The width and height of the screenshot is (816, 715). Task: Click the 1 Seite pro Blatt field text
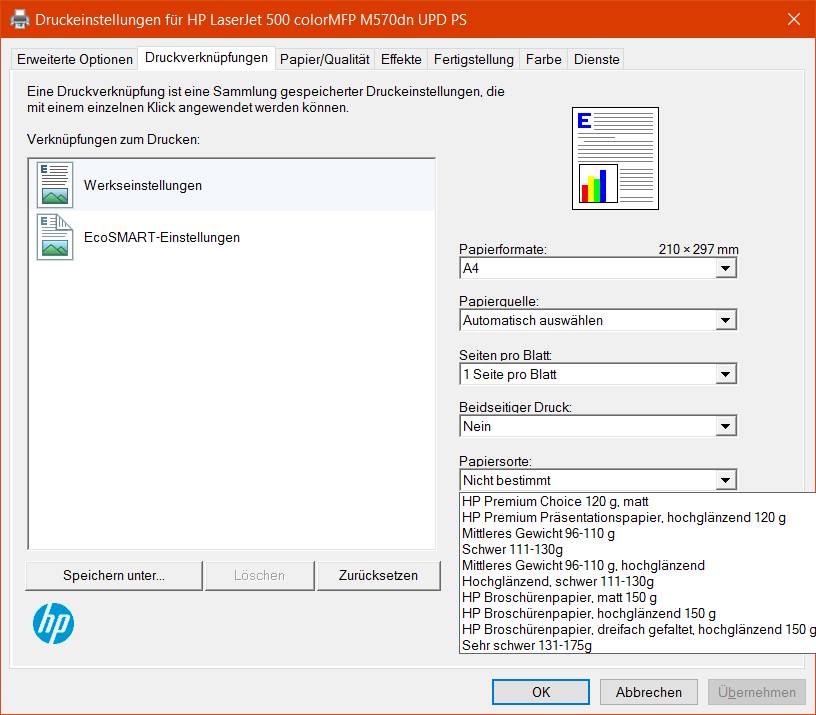point(510,374)
